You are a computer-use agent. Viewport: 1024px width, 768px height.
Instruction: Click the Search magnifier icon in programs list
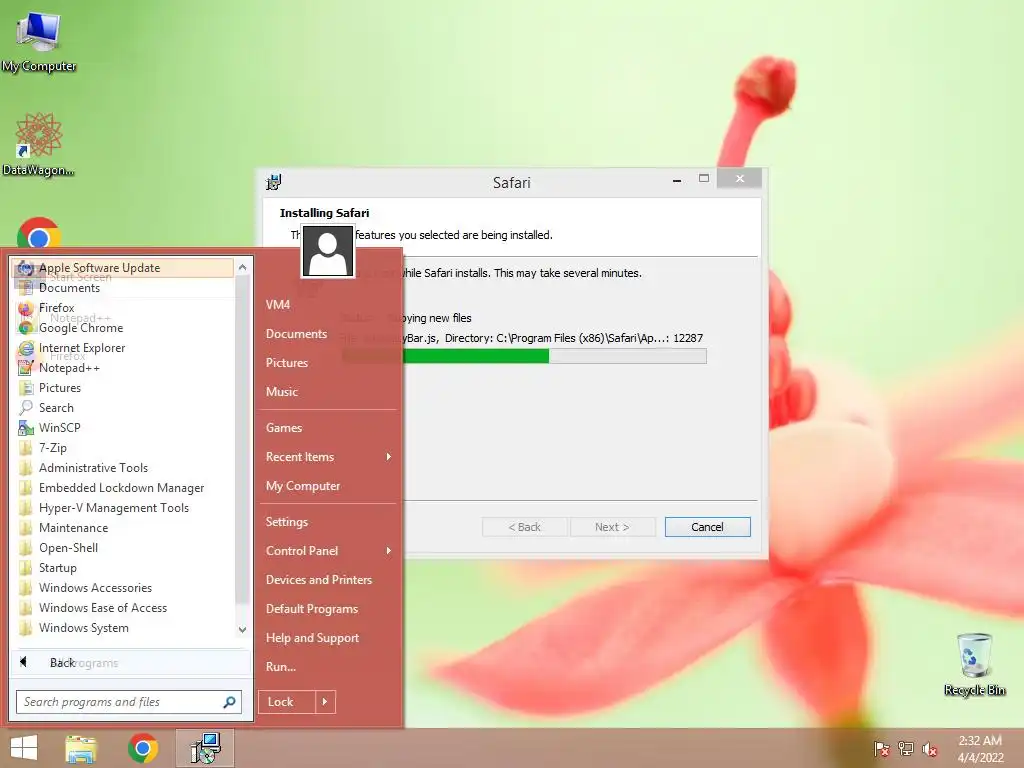(26, 408)
